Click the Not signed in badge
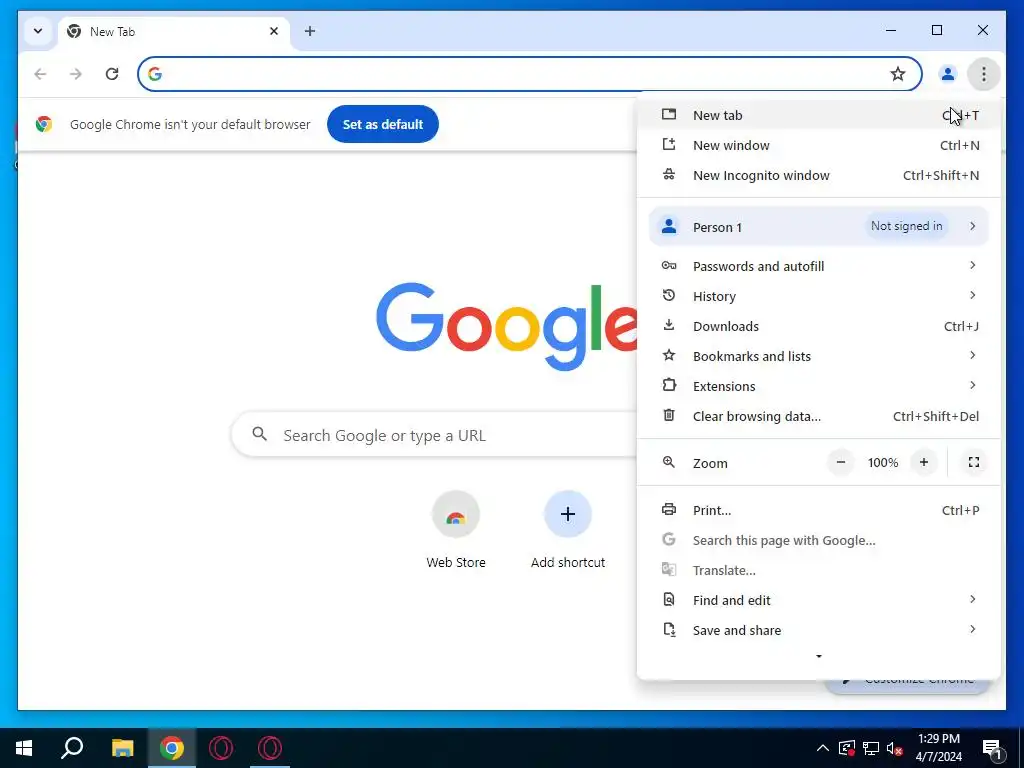 [906, 226]
